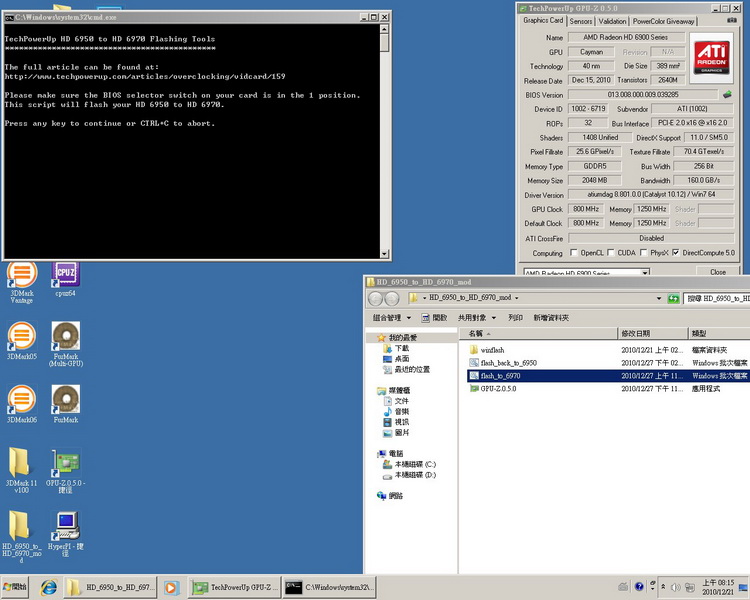Click the cmd.exe window title icon
The image size is (750, 600).
[x=9, y=17]
